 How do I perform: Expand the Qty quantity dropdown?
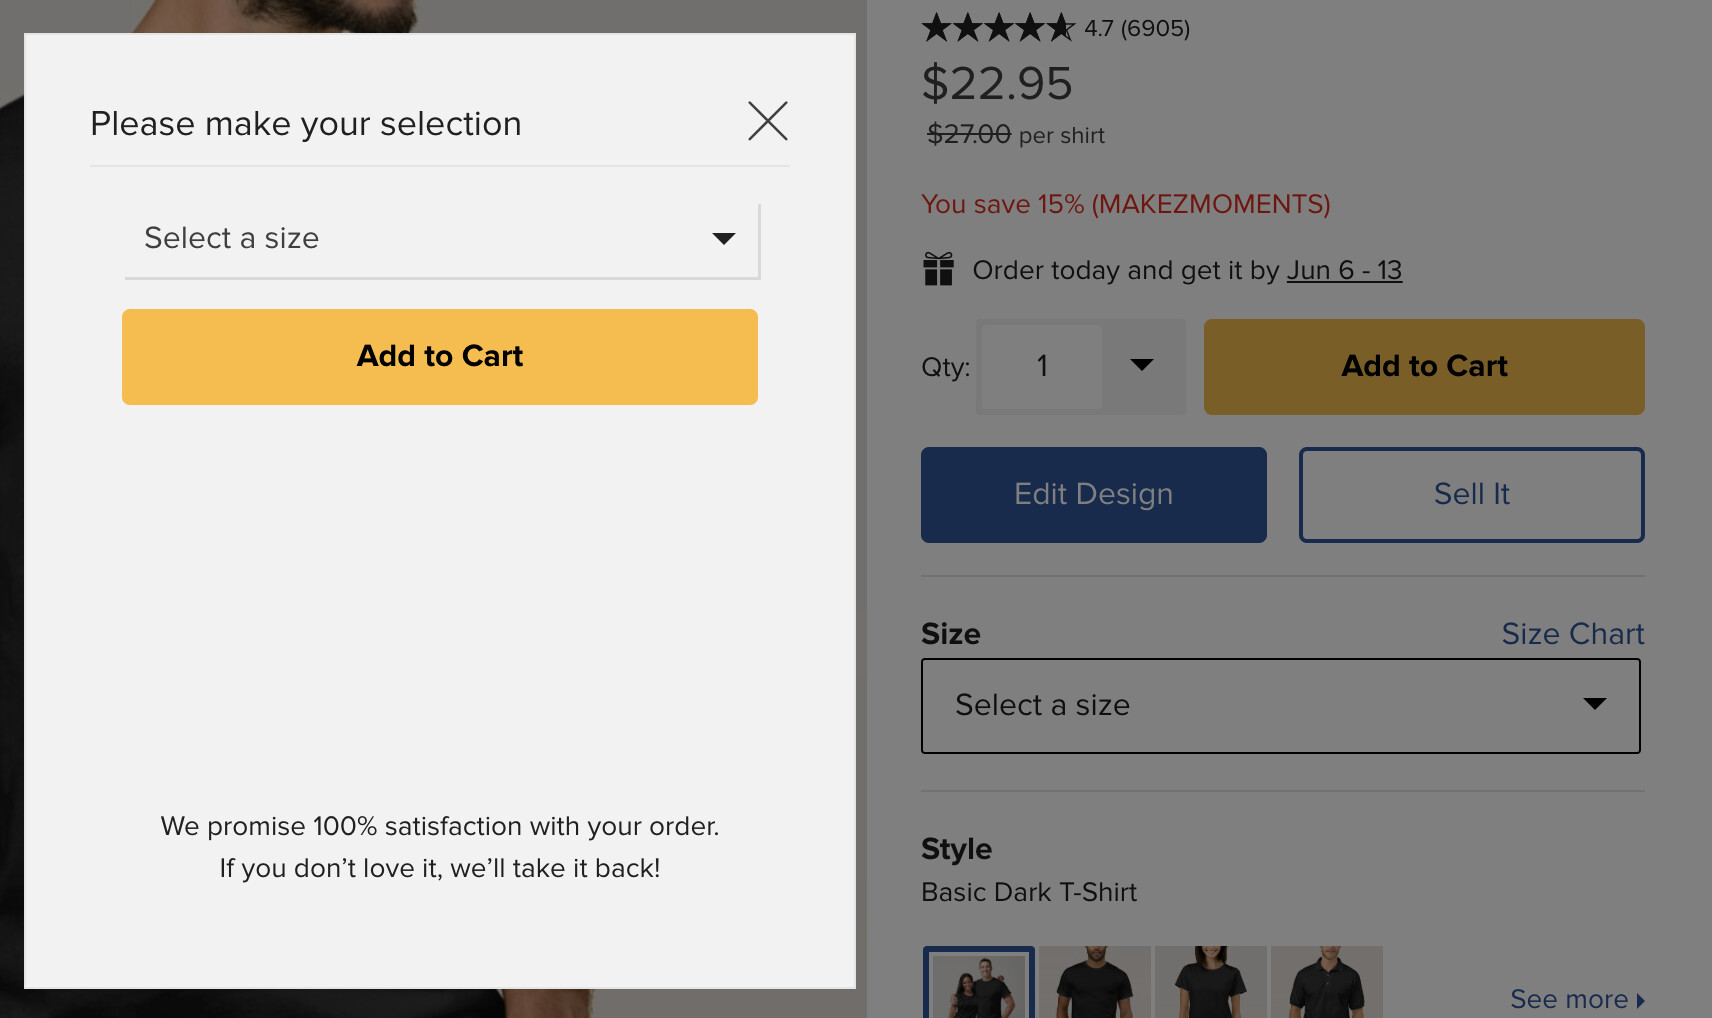pyautogui.click(x=1081, y=367)
